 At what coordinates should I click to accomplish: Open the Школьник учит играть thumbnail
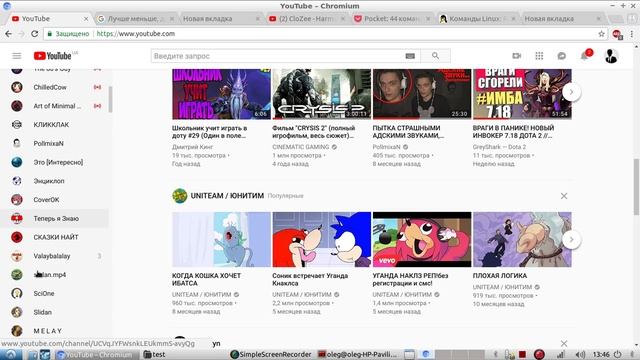click(x=221, y=94)
